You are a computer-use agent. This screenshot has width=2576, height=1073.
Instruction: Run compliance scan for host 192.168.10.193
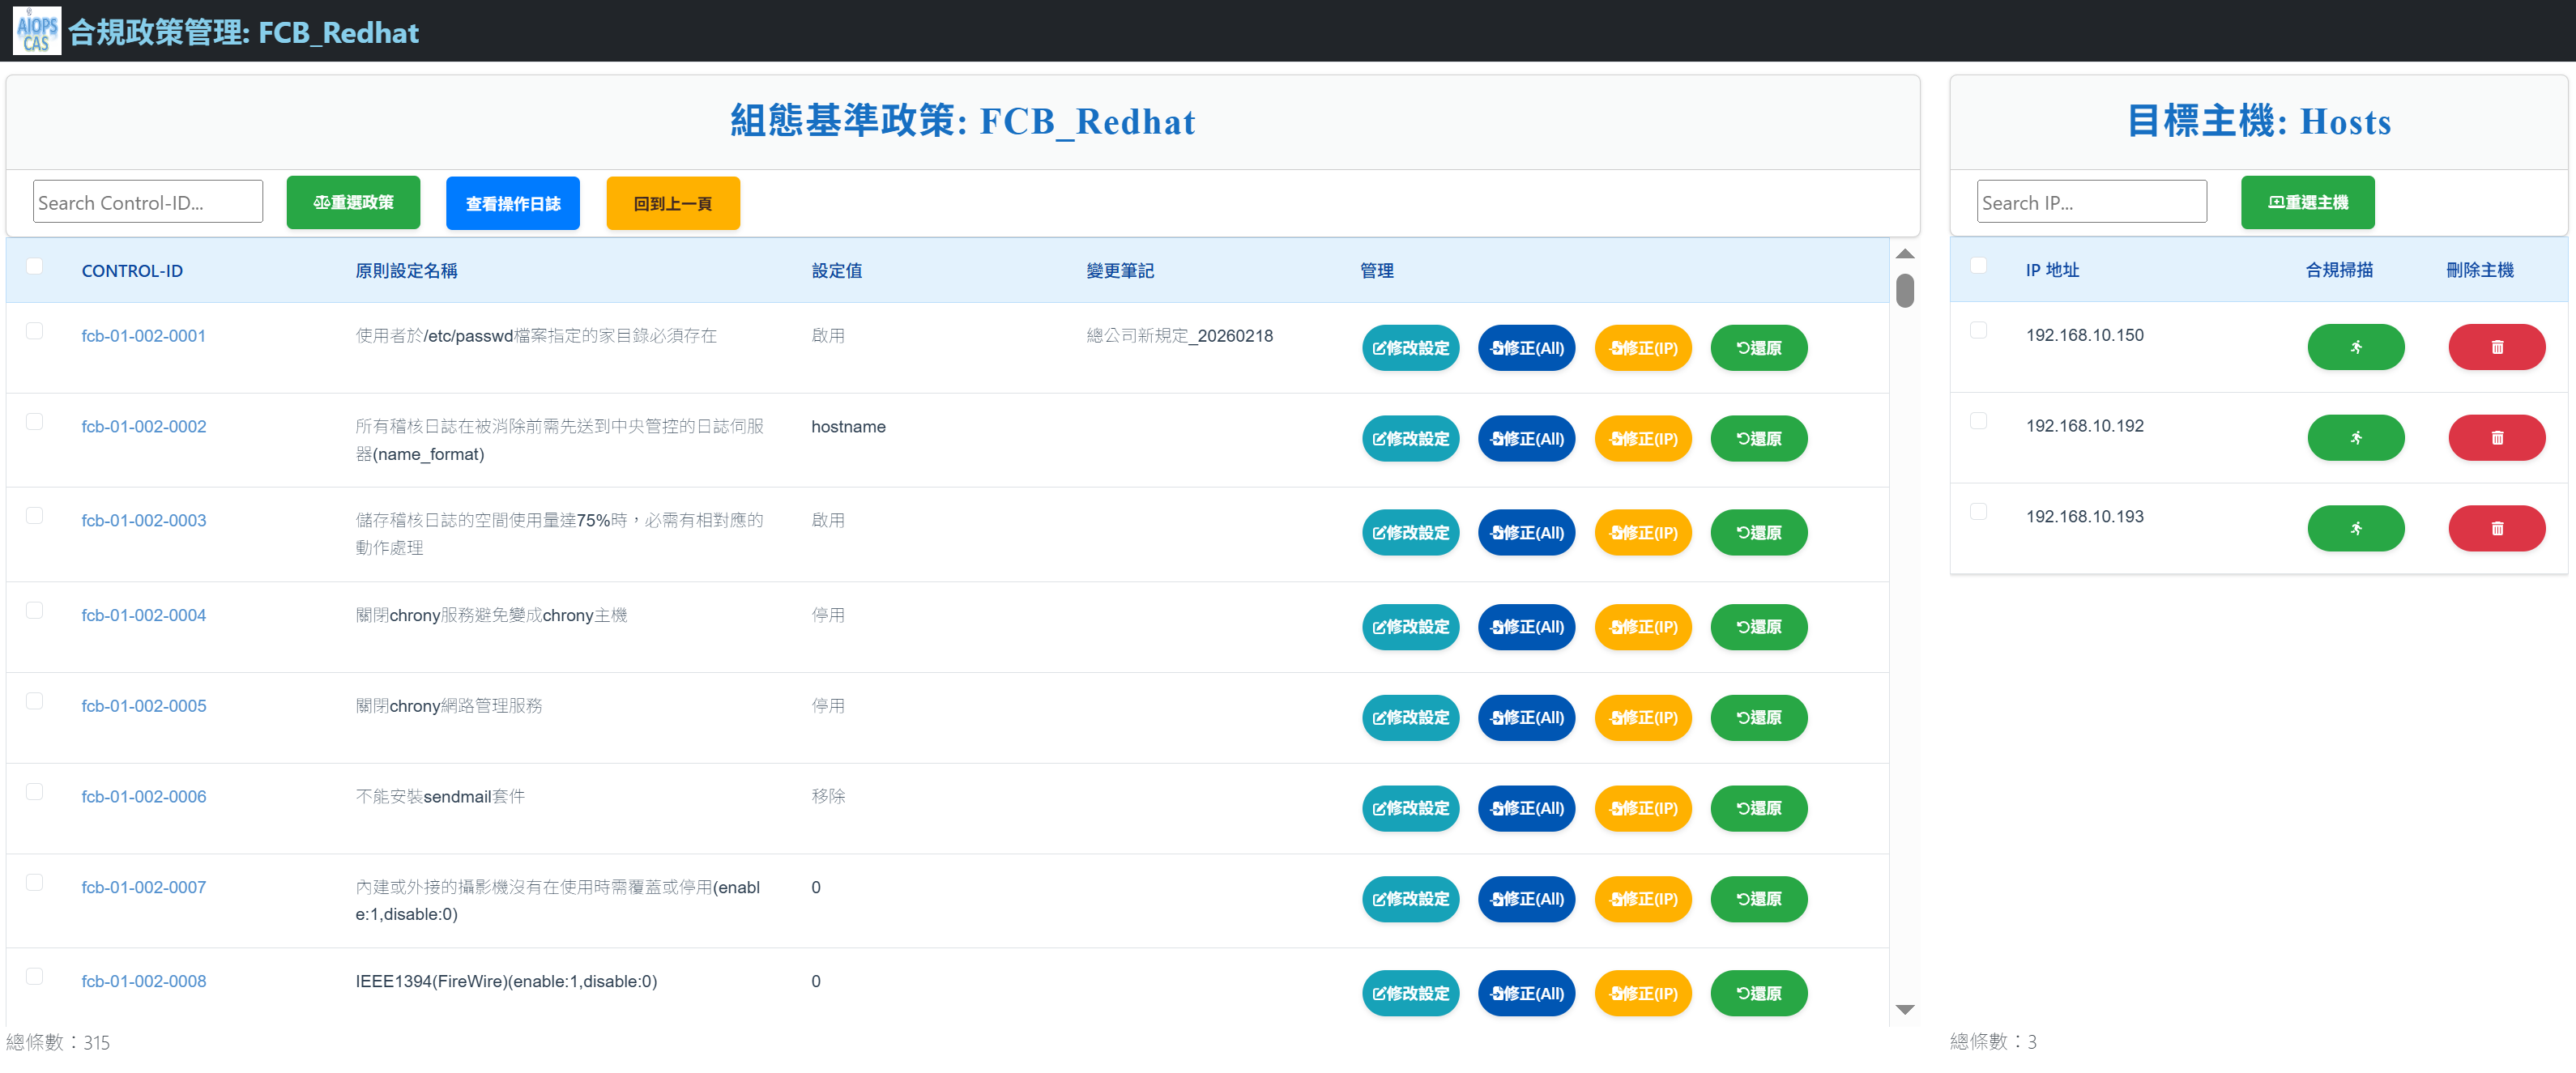2355,528
